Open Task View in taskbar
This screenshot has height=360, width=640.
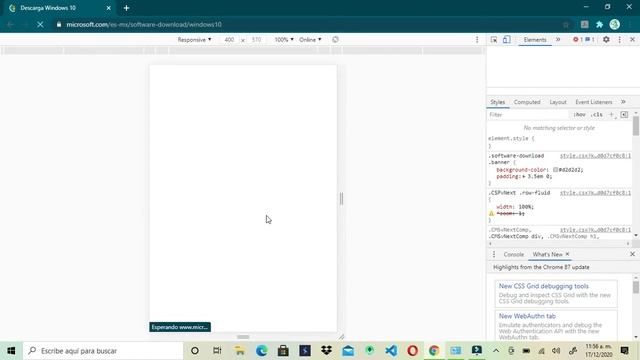click(x=217, y=351)
